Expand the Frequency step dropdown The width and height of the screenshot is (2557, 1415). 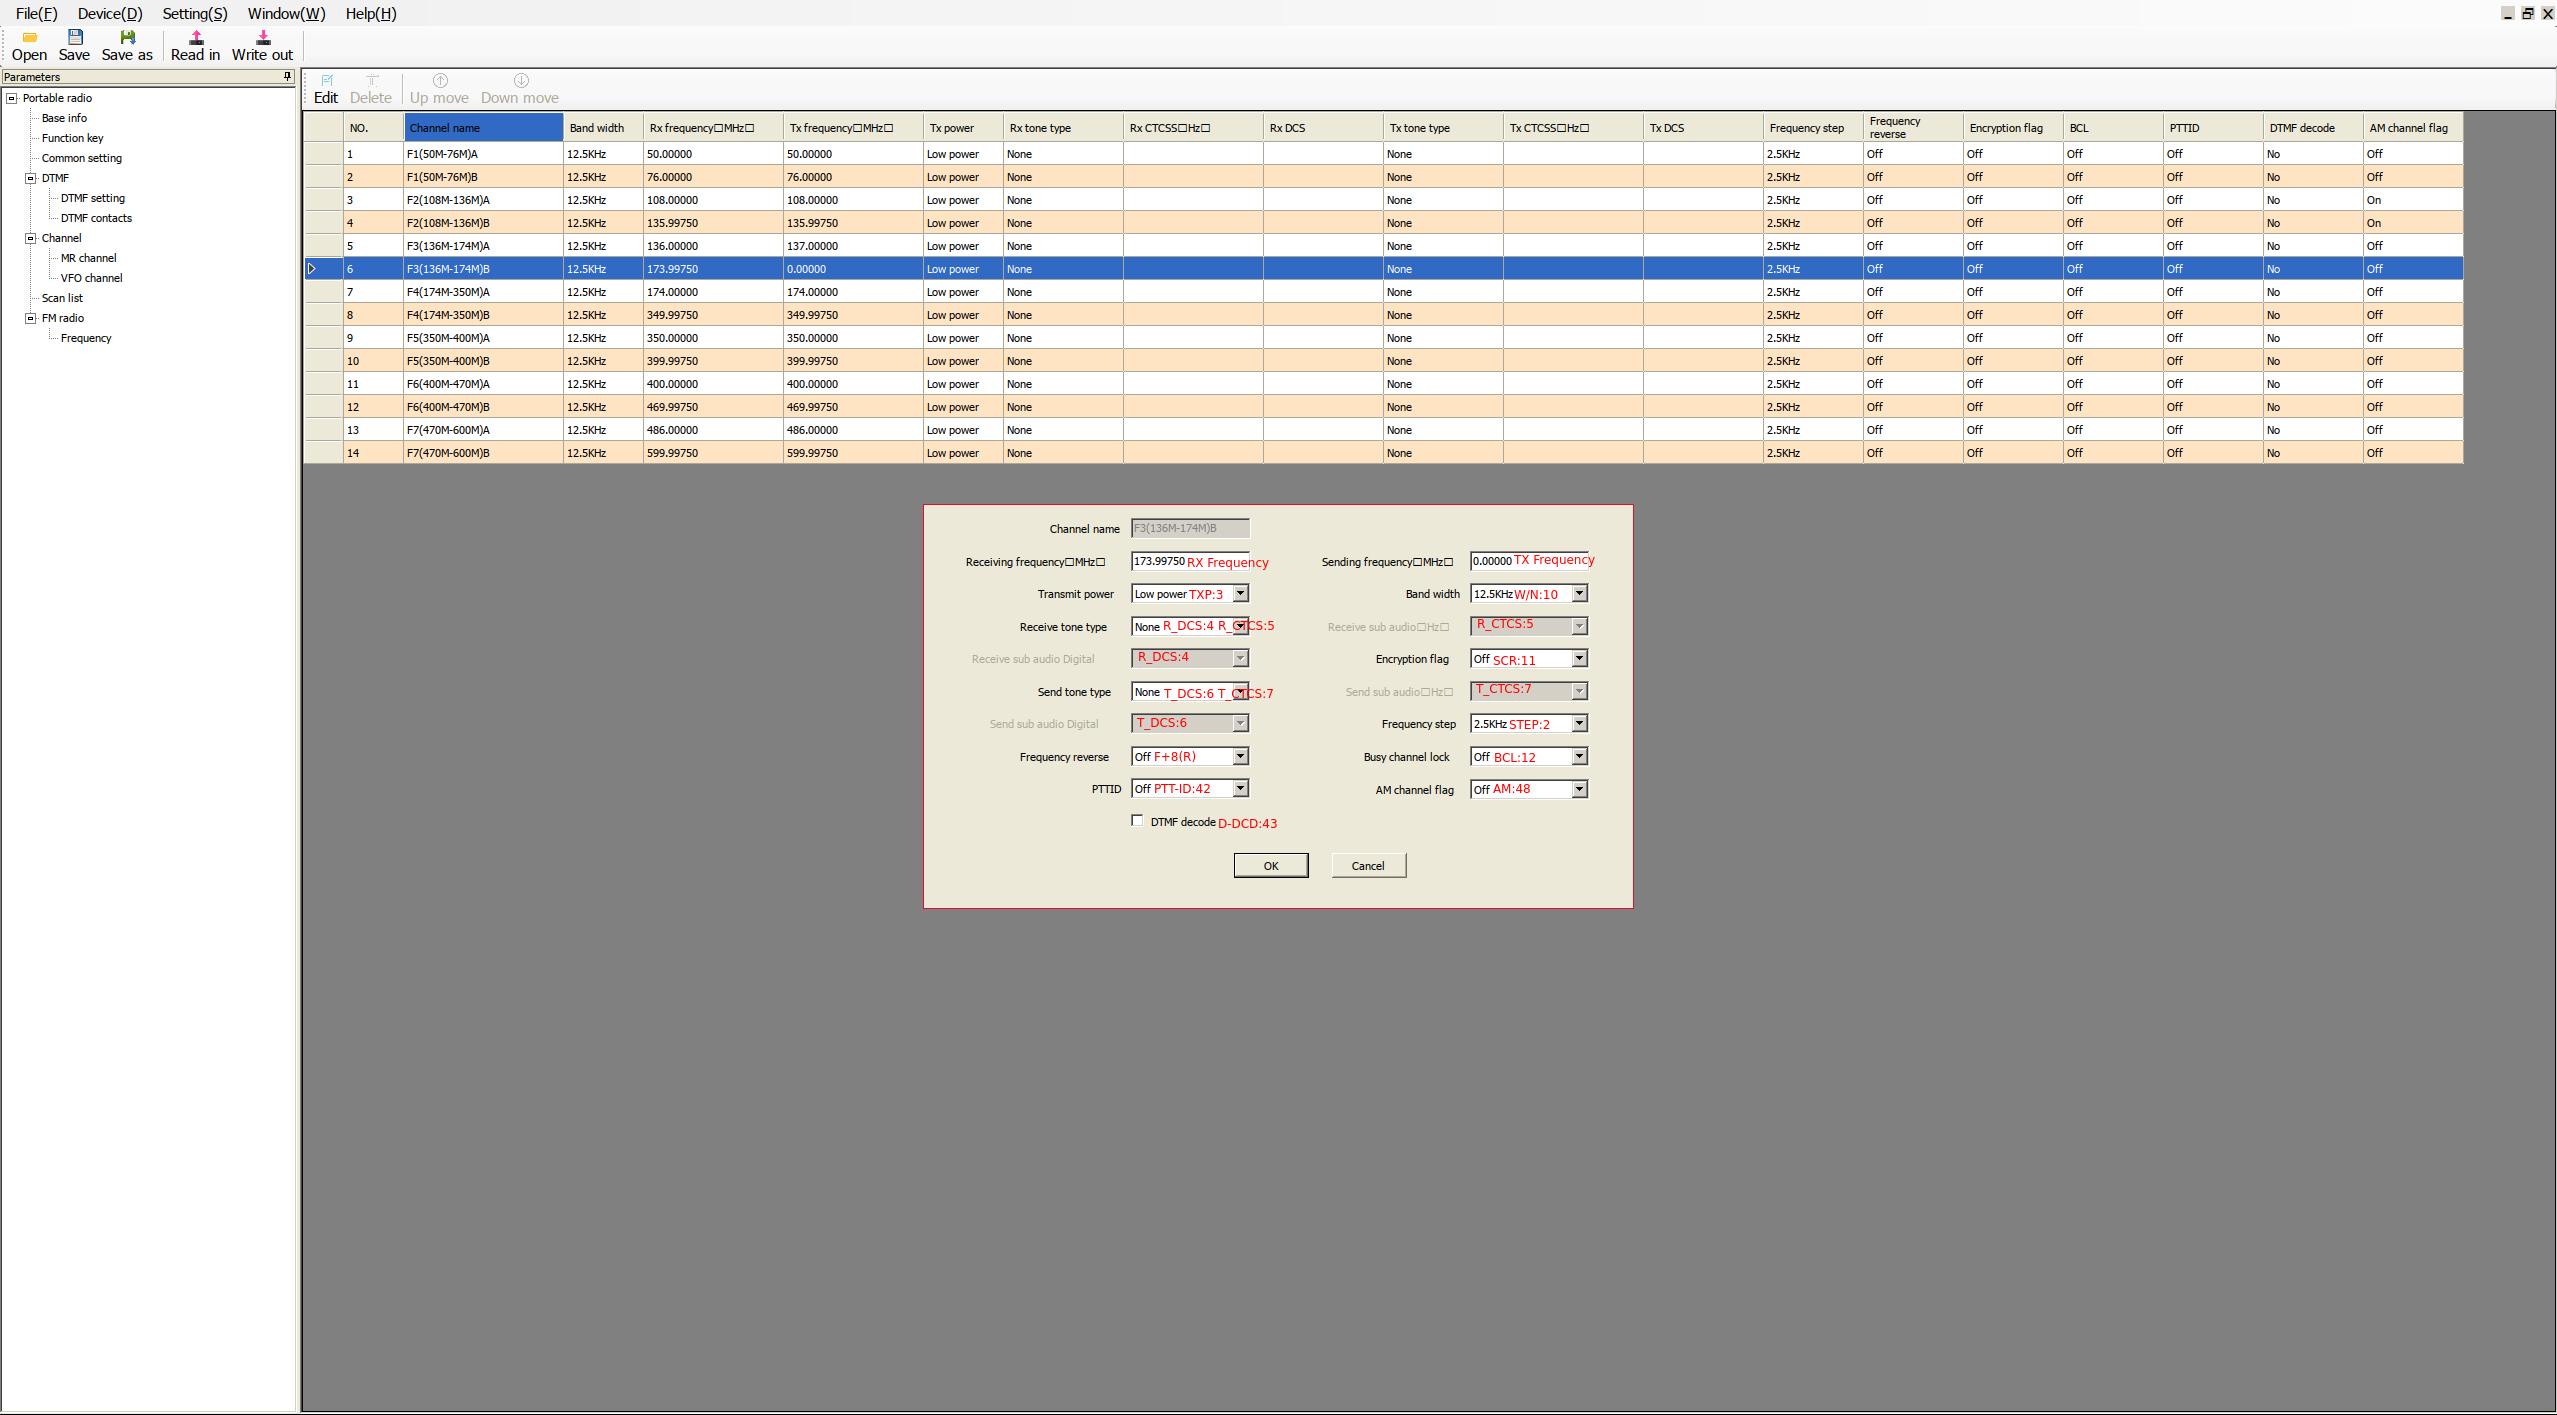pos(1579,724)
